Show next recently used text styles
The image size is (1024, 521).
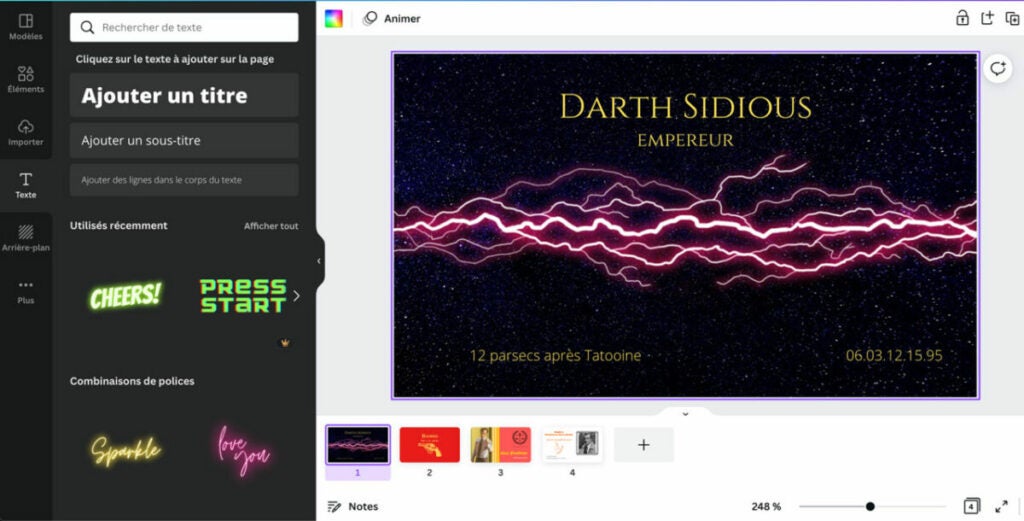click(296, 295)
